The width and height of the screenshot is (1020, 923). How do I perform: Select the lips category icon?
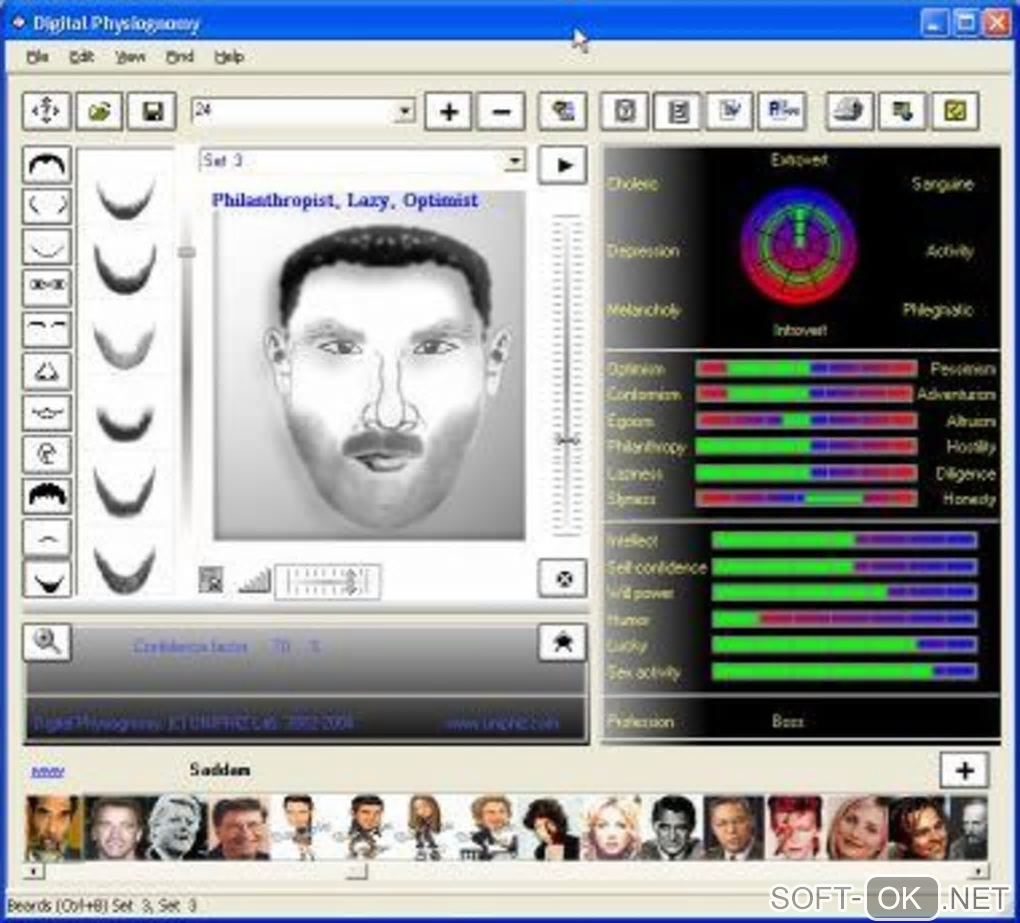coord(46,412)
